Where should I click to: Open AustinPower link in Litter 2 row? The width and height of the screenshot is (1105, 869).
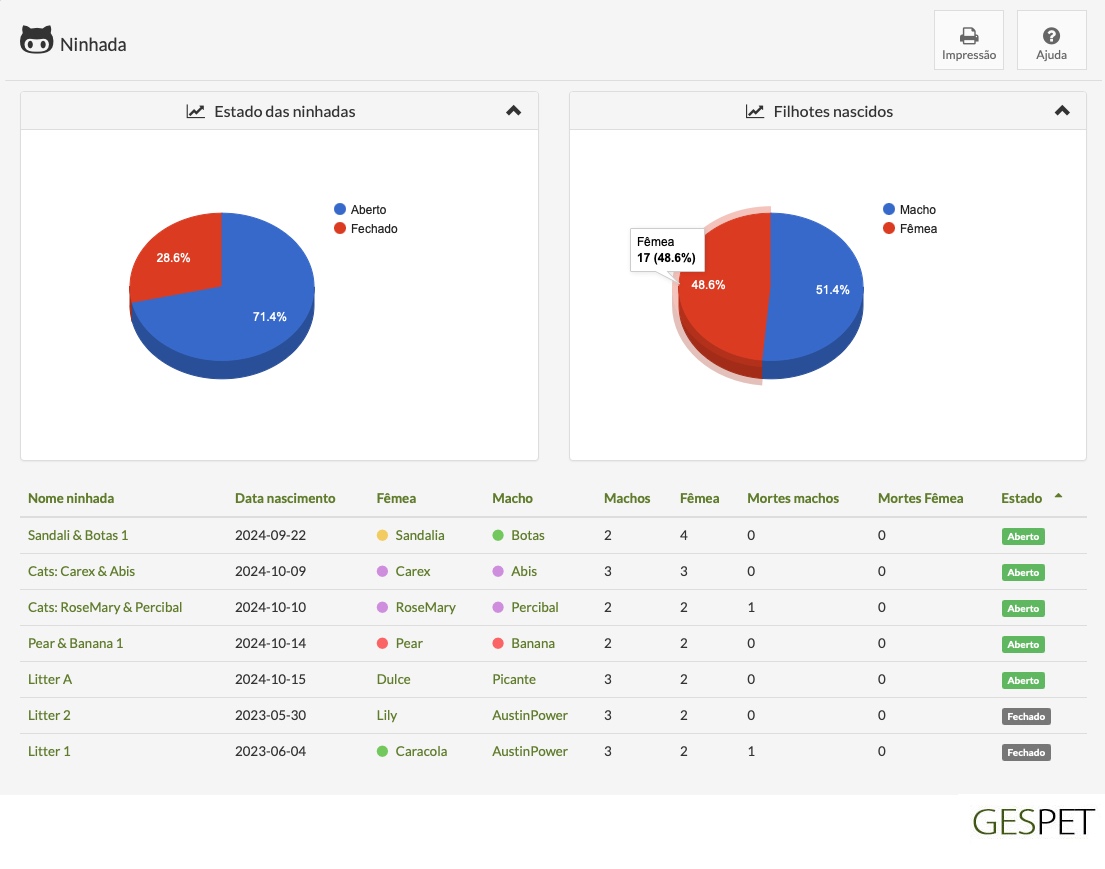tap(529, 715)
